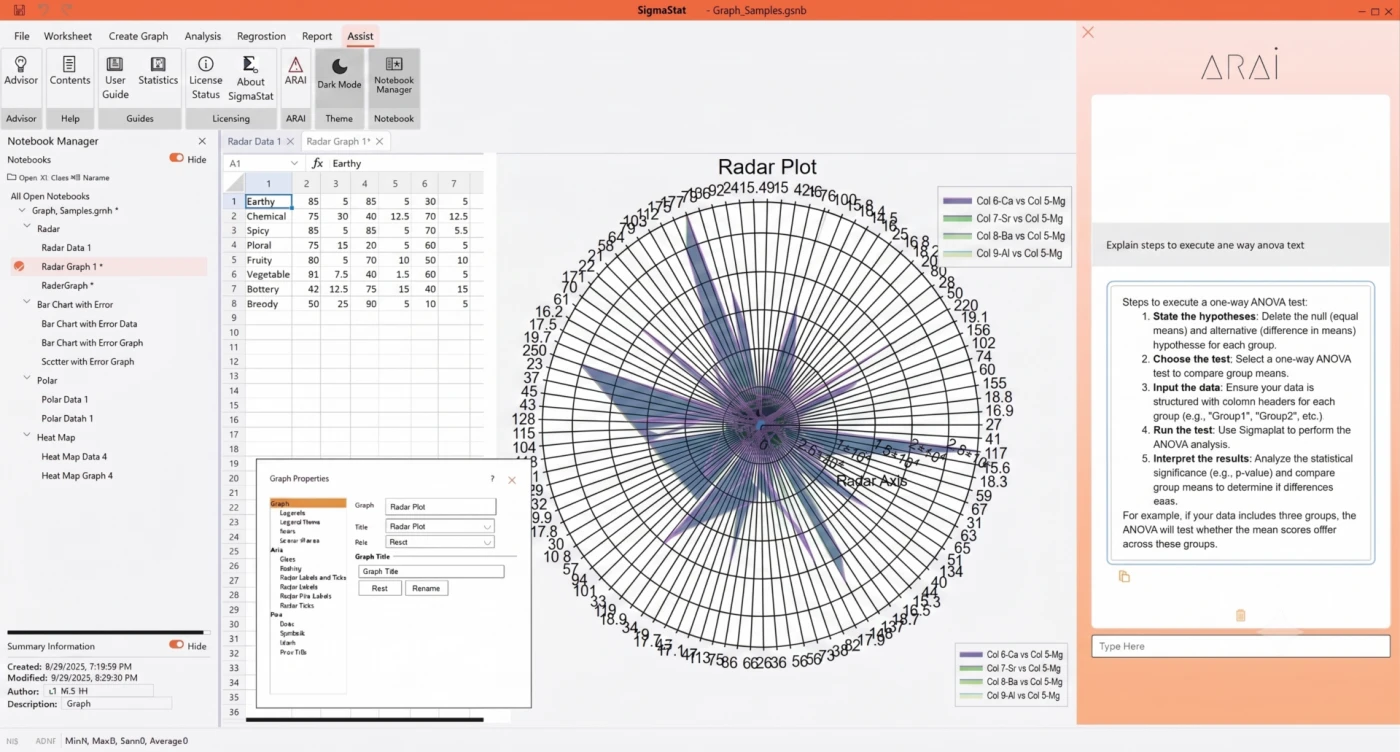Expand the cell reference A1 dropdown

(294, 163)
